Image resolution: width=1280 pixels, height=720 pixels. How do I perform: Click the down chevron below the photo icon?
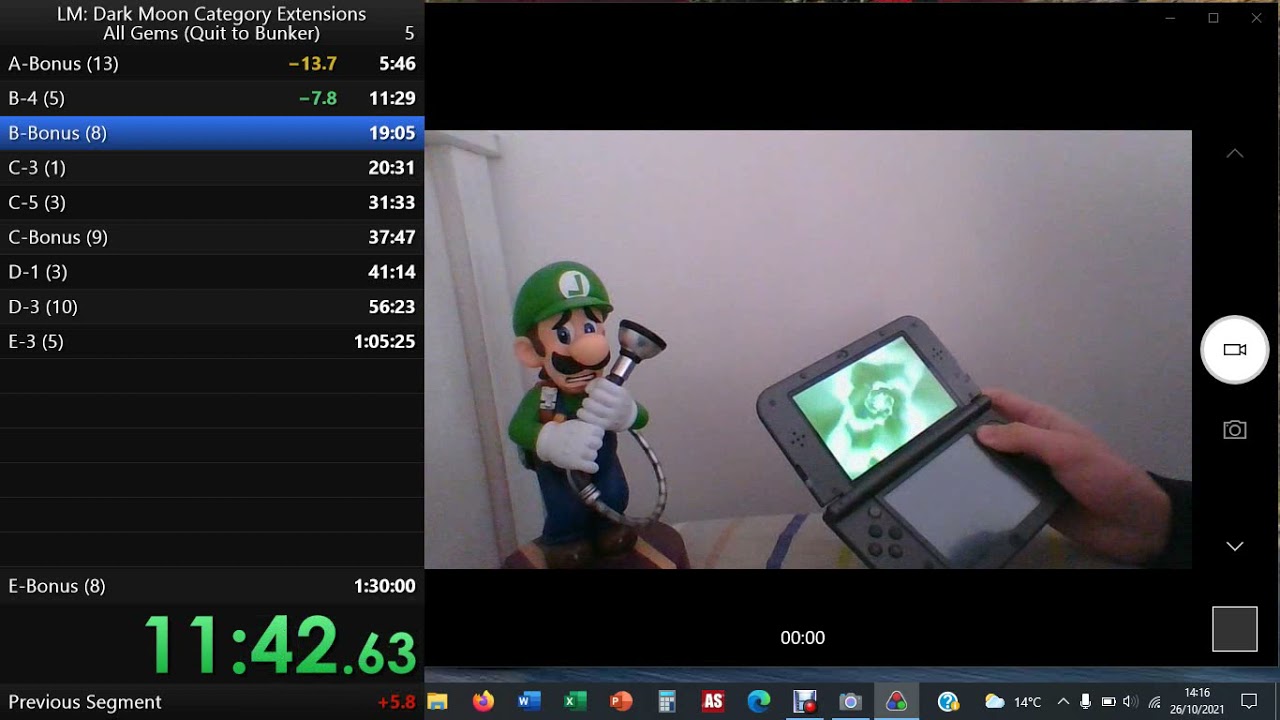coord(1235,546)
